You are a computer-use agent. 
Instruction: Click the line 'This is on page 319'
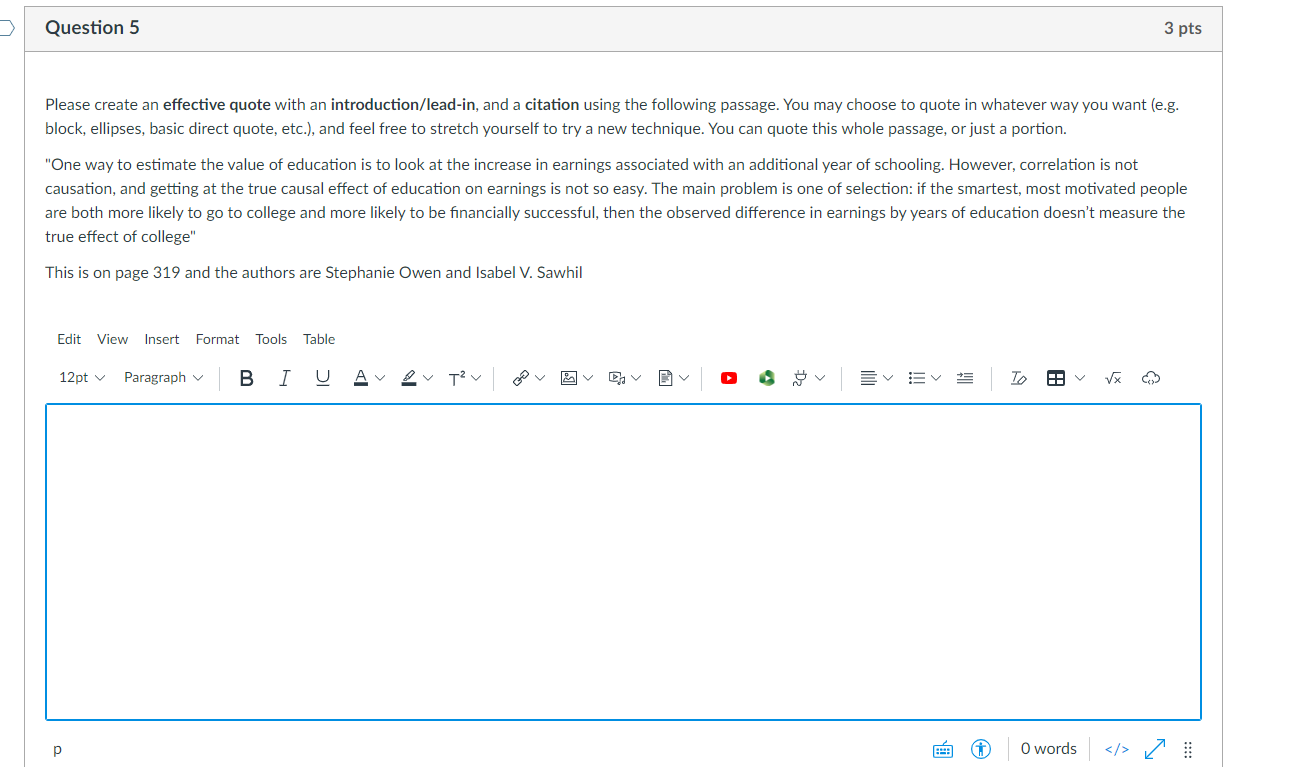coord(314,273)
